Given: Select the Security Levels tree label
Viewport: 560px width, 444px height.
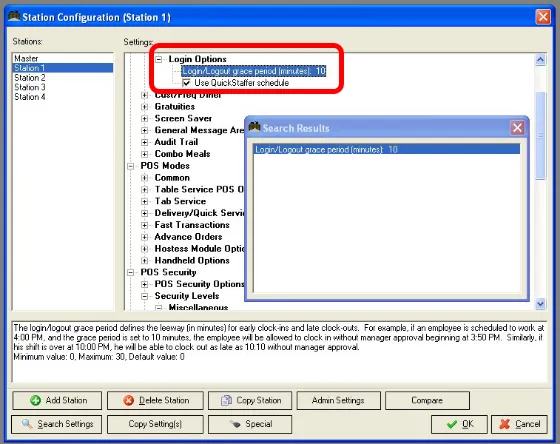Looking at the screenshot, I should point(187,296).
